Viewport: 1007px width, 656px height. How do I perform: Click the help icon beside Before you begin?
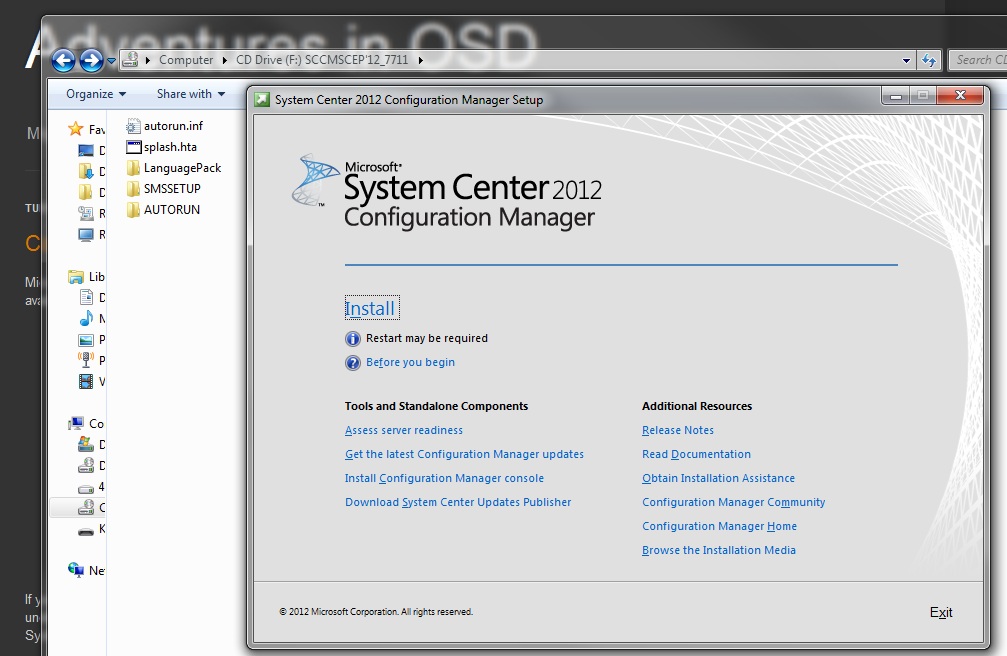point(353,363)
